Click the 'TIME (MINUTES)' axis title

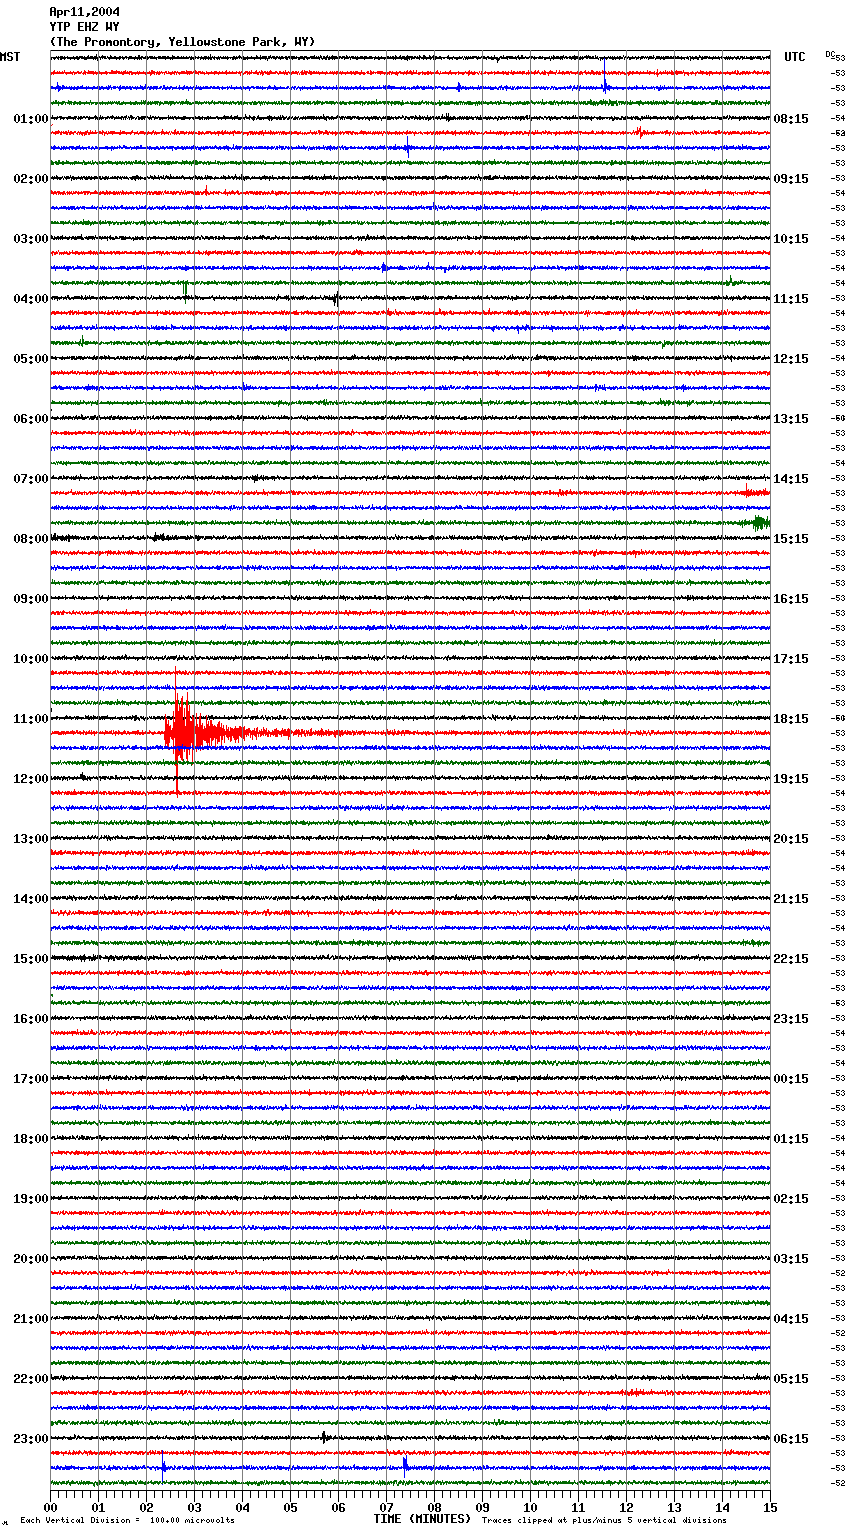pyautogui.click(x=422, y=1519)
